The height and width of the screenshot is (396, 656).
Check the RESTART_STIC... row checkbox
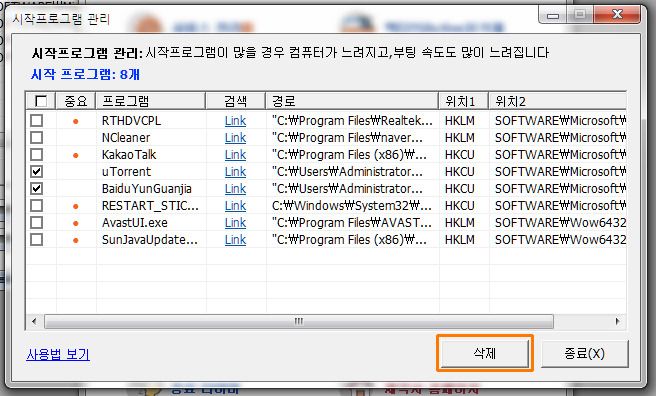click(36, 206)
